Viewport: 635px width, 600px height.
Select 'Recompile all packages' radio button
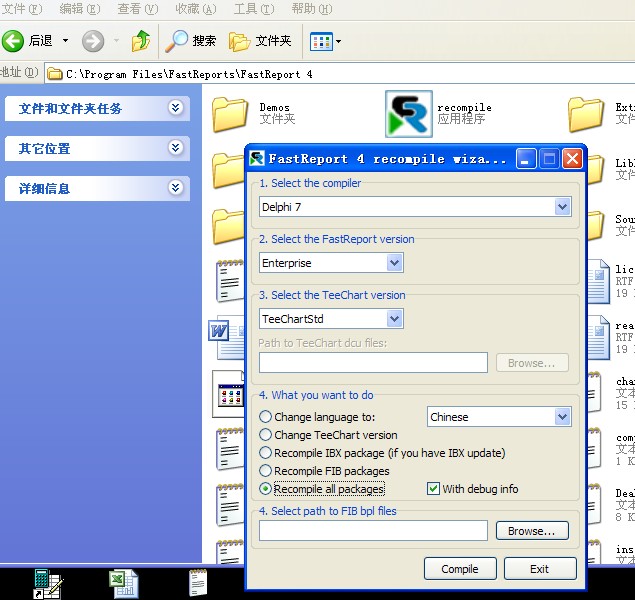[265, 489]
